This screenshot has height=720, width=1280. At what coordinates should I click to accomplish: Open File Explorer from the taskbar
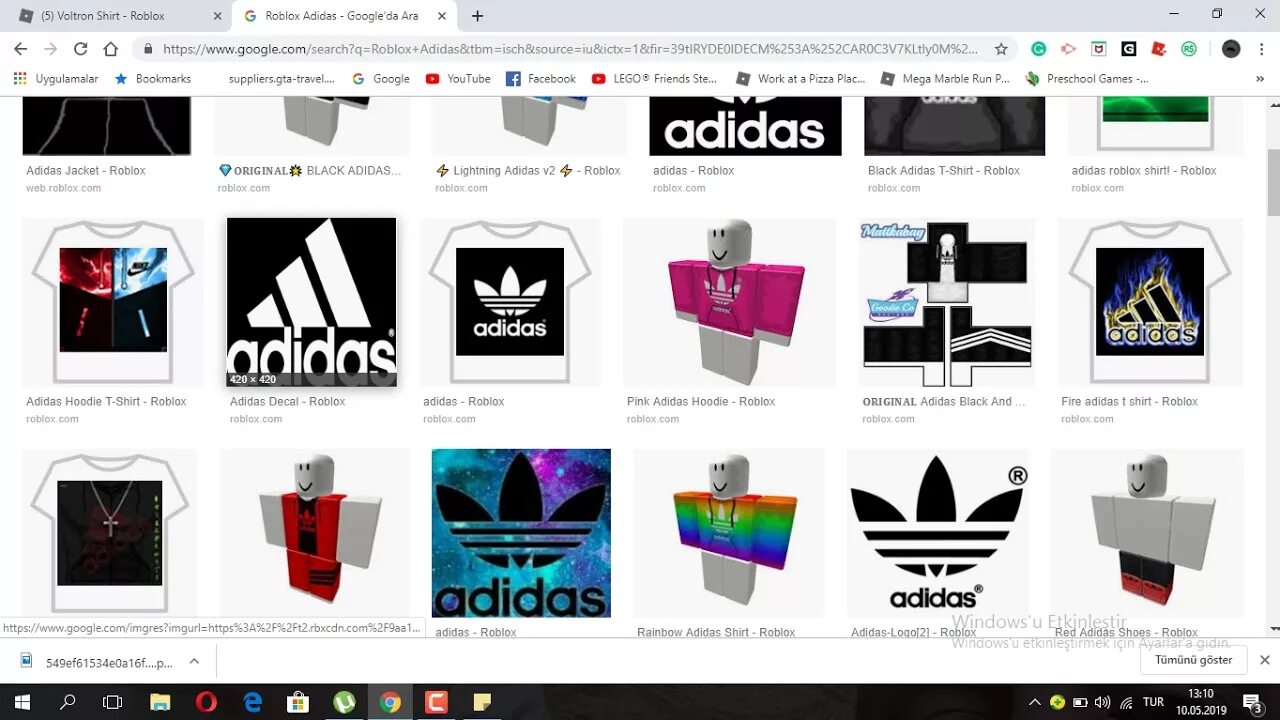[x=160, y=702]
